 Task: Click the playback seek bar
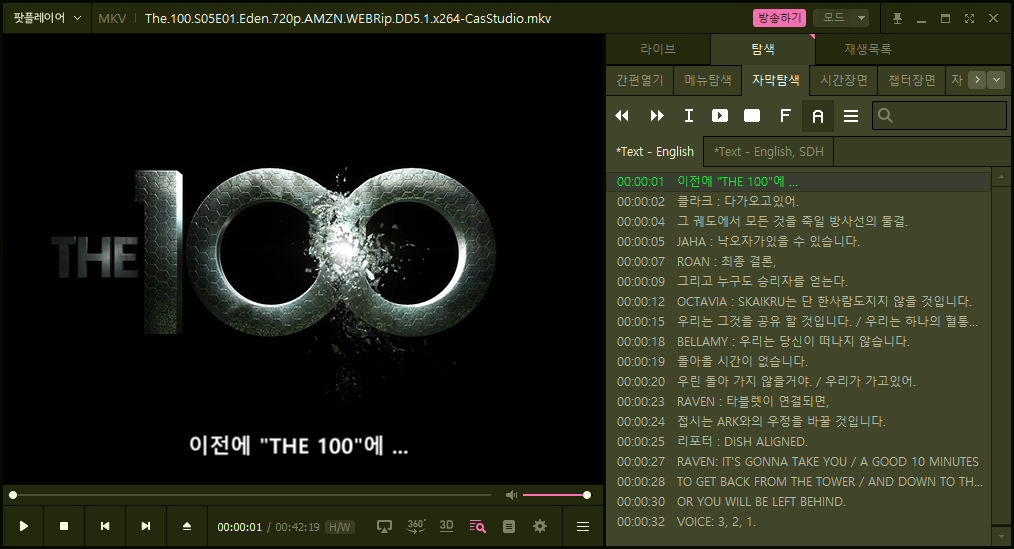click(x=252, y=495)
